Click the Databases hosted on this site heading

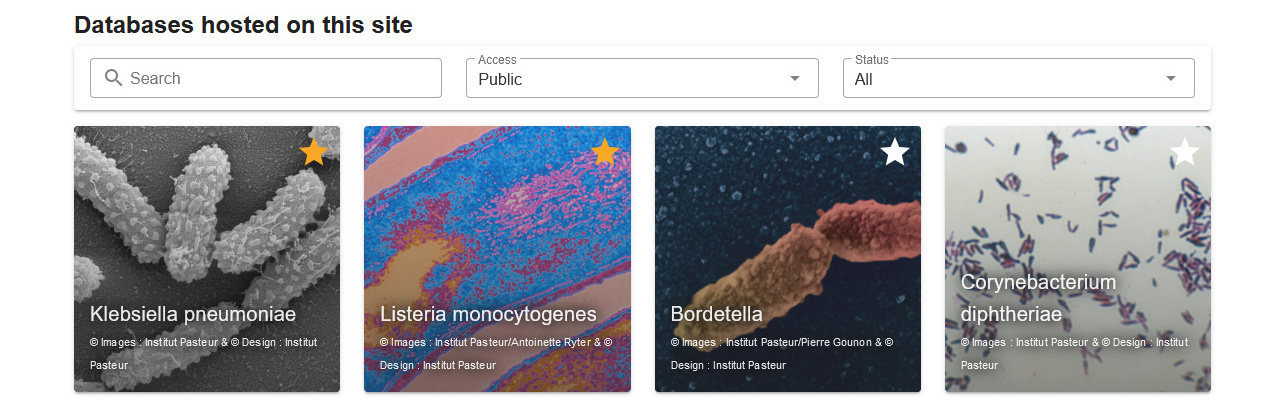click(x=243, y=25)
